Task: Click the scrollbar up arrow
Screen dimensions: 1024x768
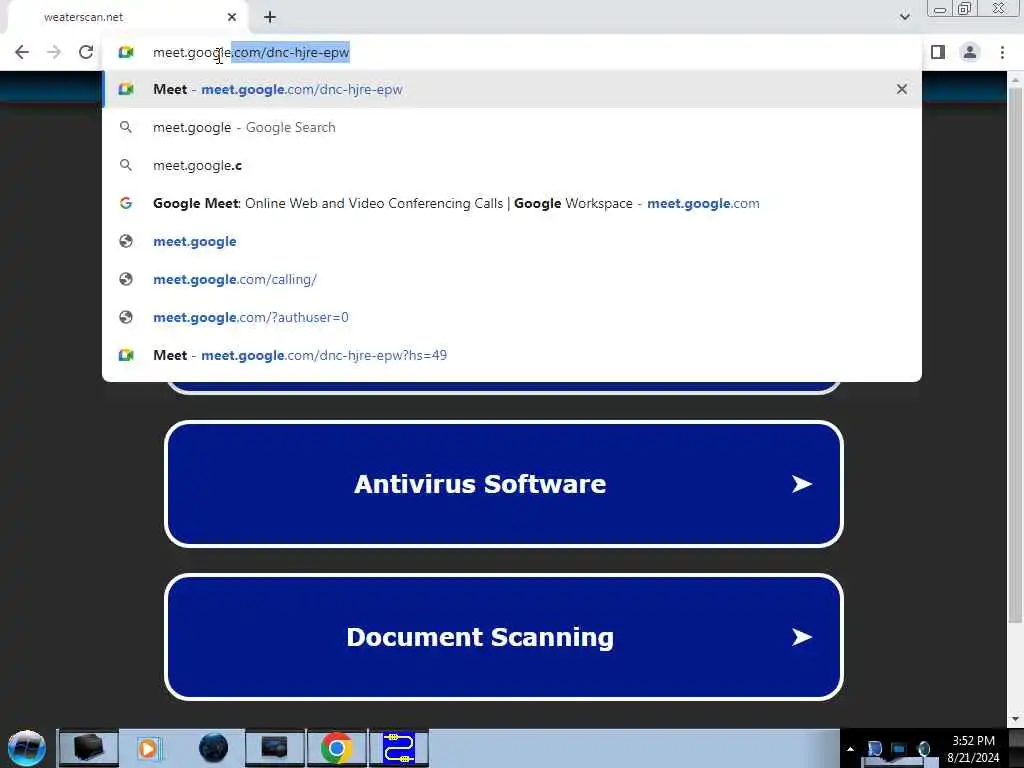Action: pos(1015,79)
